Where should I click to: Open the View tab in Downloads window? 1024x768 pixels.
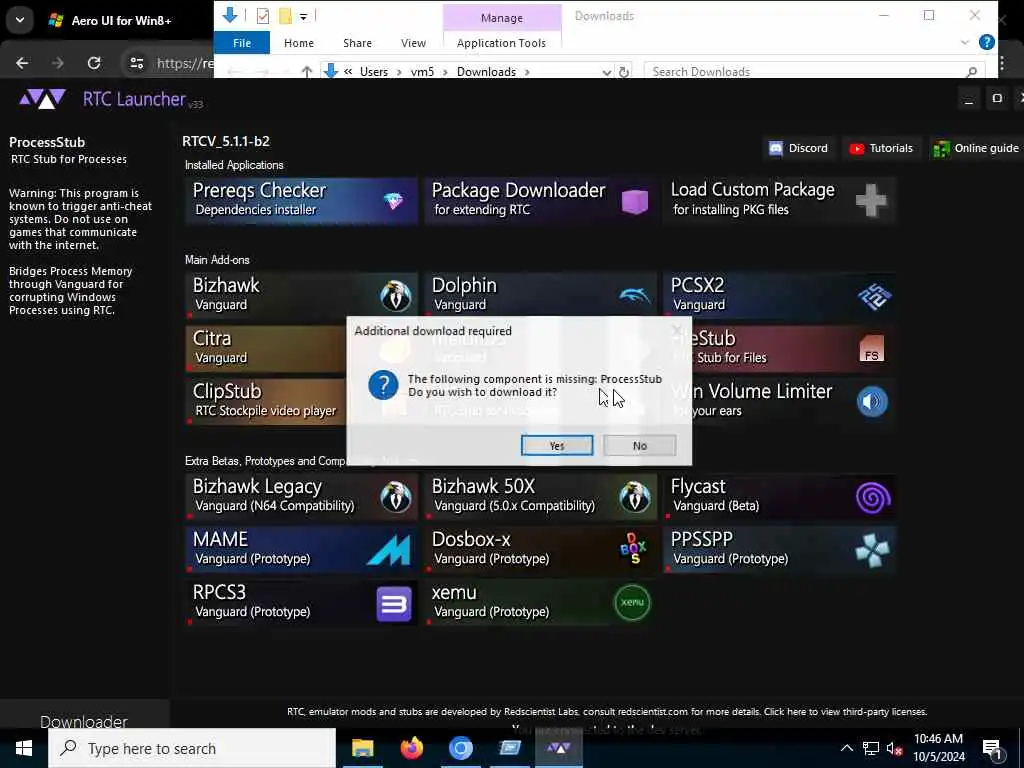pyautogui.click(x=413, y=43)
